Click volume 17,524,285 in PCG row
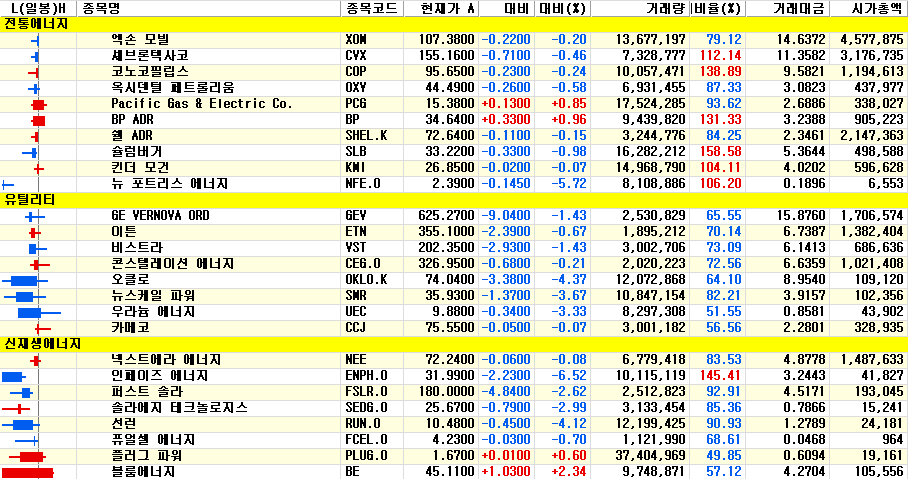Image resolution: width=908 pixels, height=479 pixels. click(650, 104)
